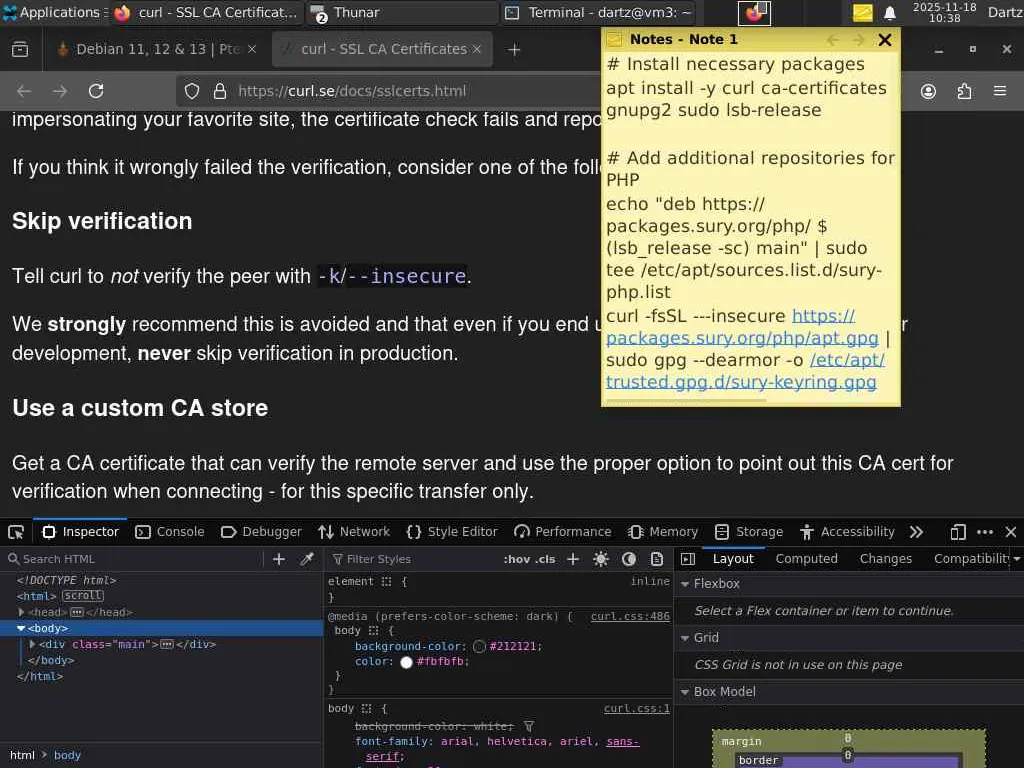Image resolution: width=1024 pixels, height=768 pixels.
Task: Add a new node in Inspector
Action: pyautogui.click(x=279, y=559)
